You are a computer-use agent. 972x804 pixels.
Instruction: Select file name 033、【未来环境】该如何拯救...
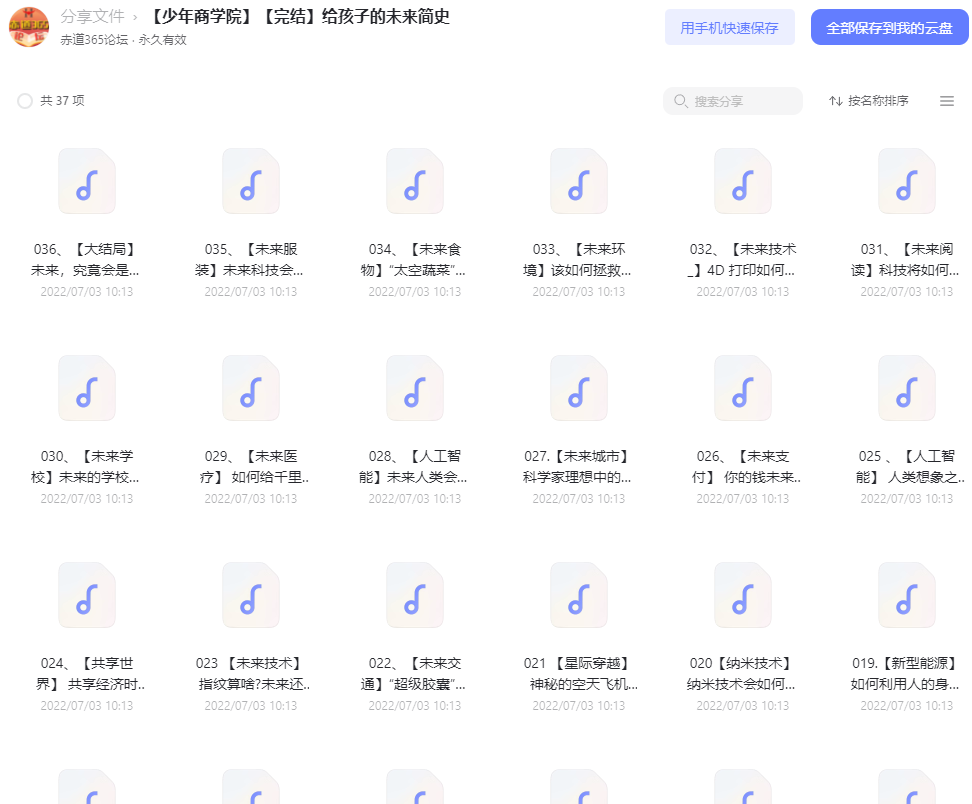pyautogui.click(x=578, y=260)
